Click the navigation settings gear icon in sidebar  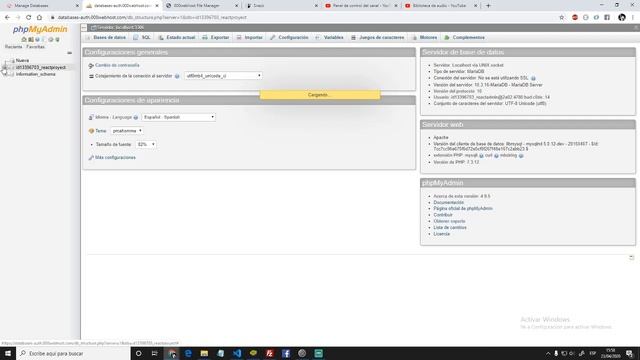click(x=51, y=40)
